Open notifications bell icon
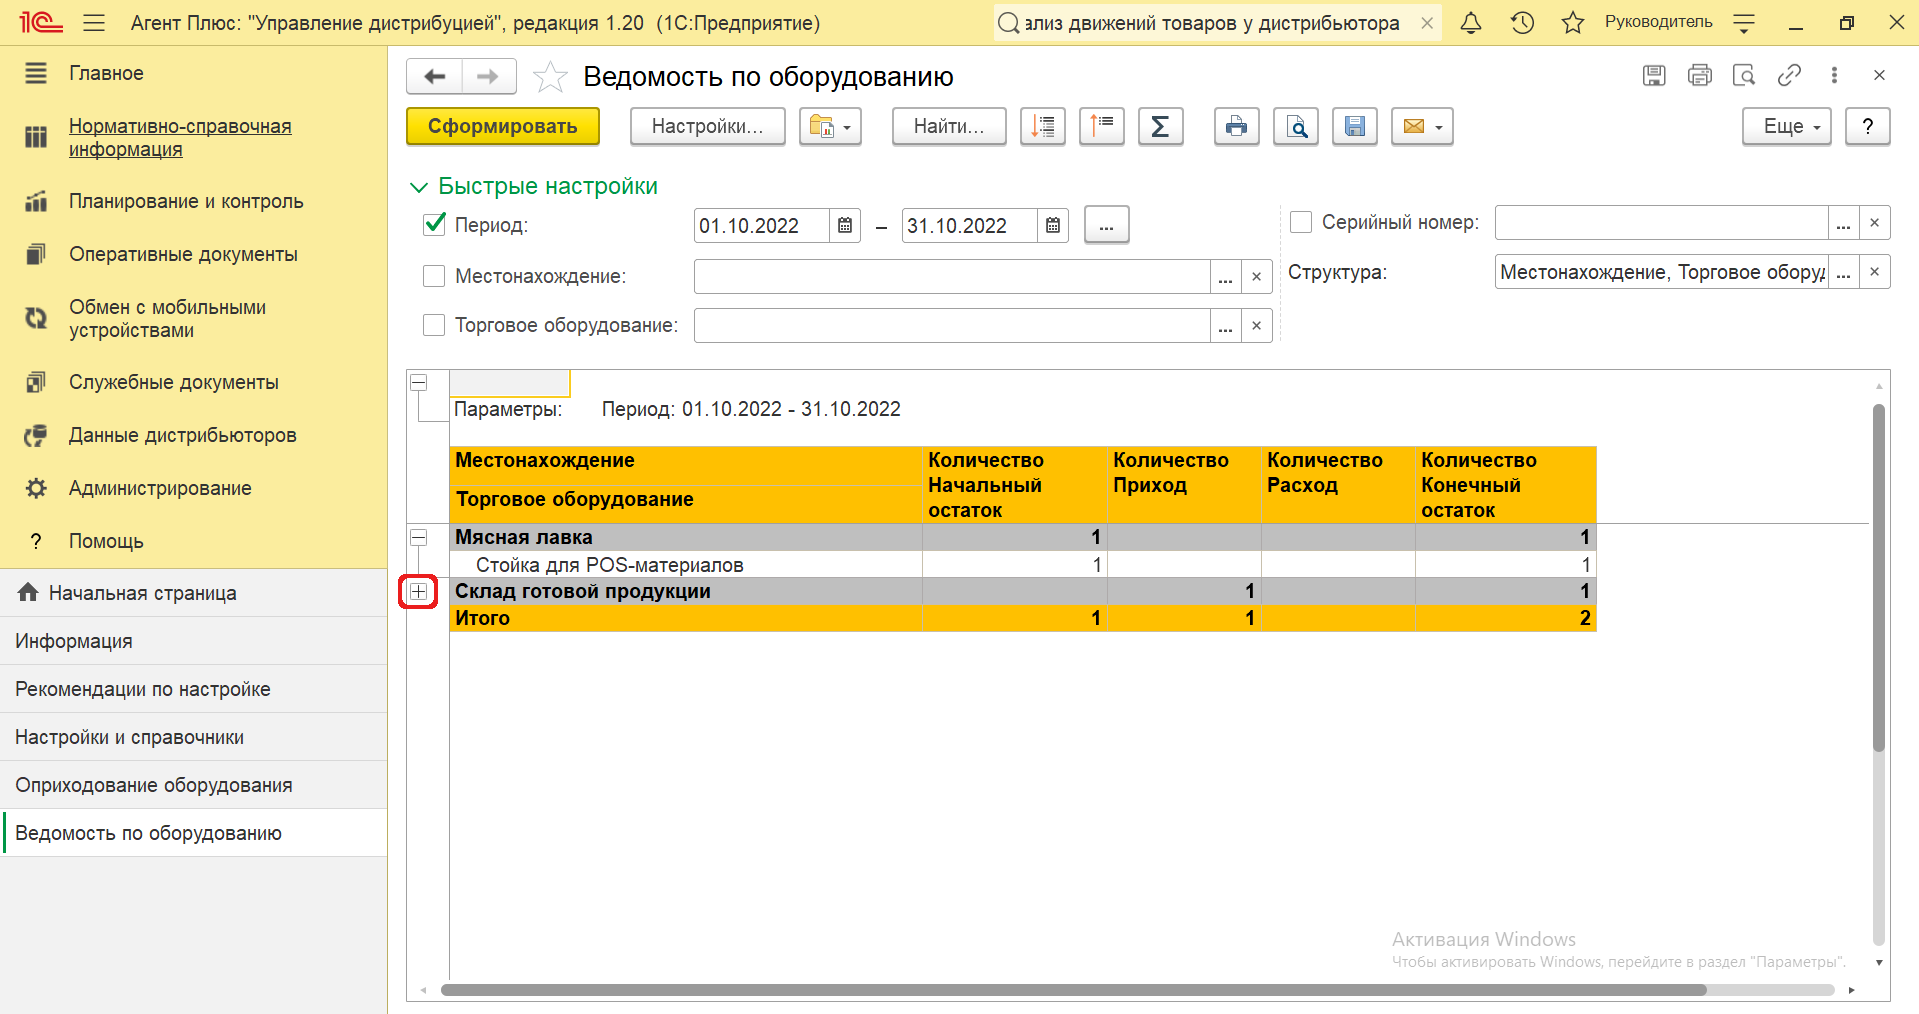 tap(1471, 23)
